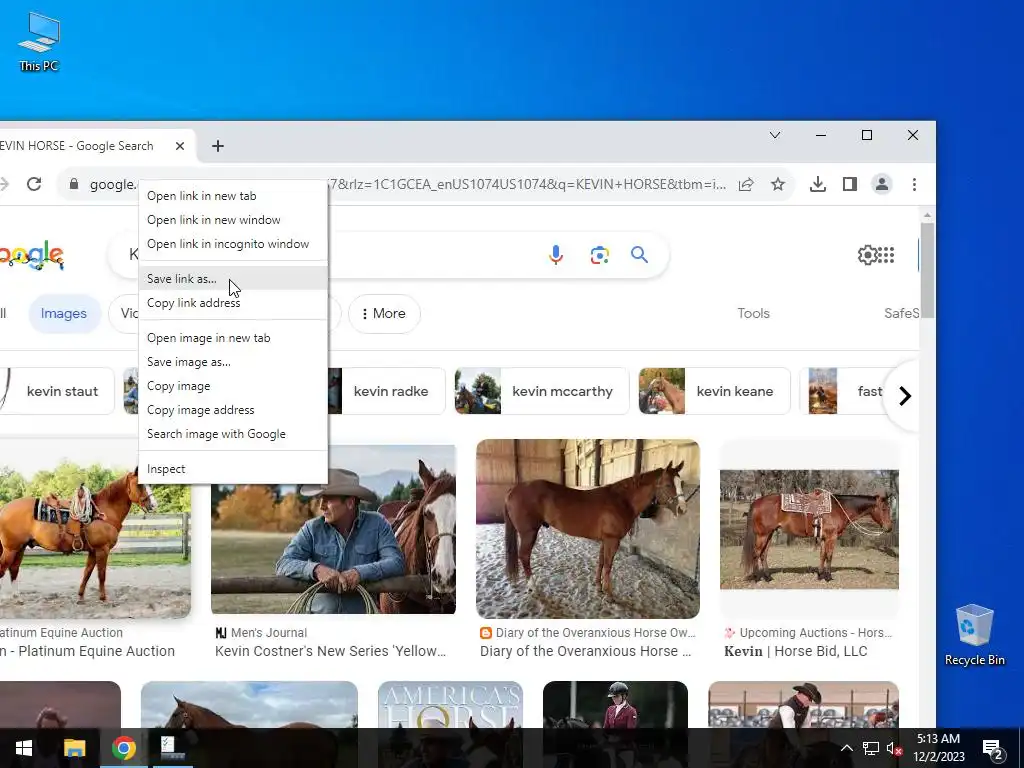Image resolution: width=1024 pixels, height=768 pixels.
Task: Open the Recycle Bin desktop icon
Action: 974,635
